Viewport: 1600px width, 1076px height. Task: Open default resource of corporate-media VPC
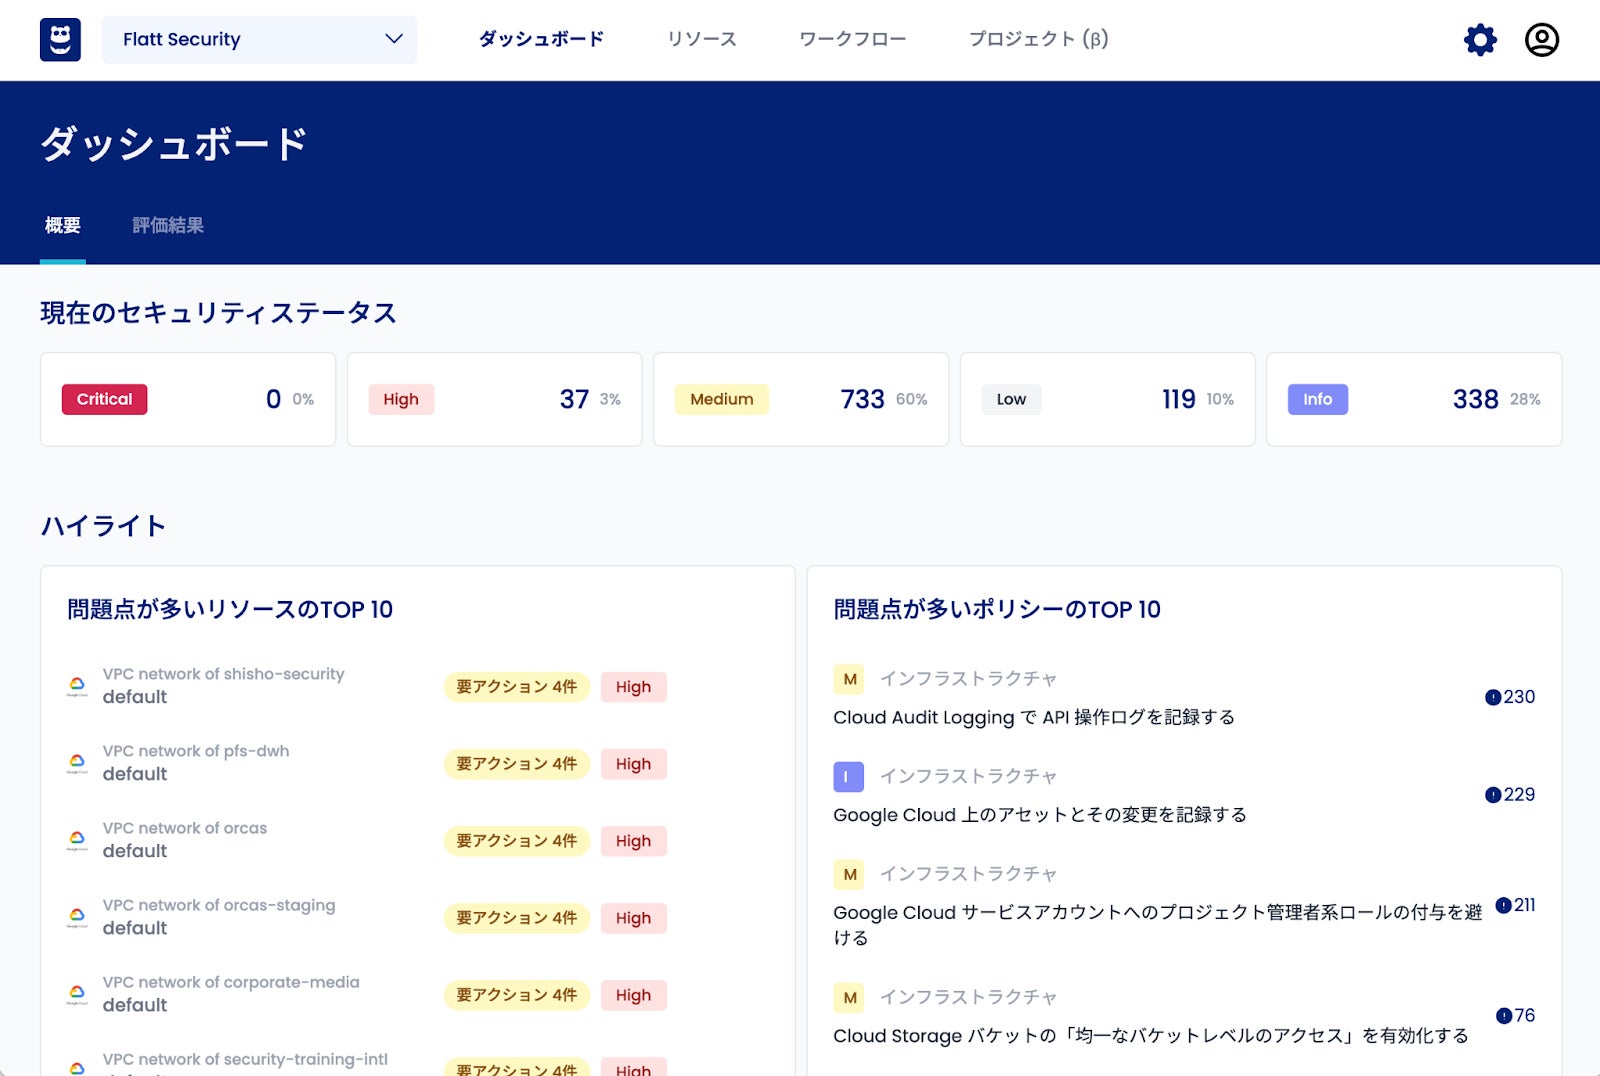tap(135, 1005)
